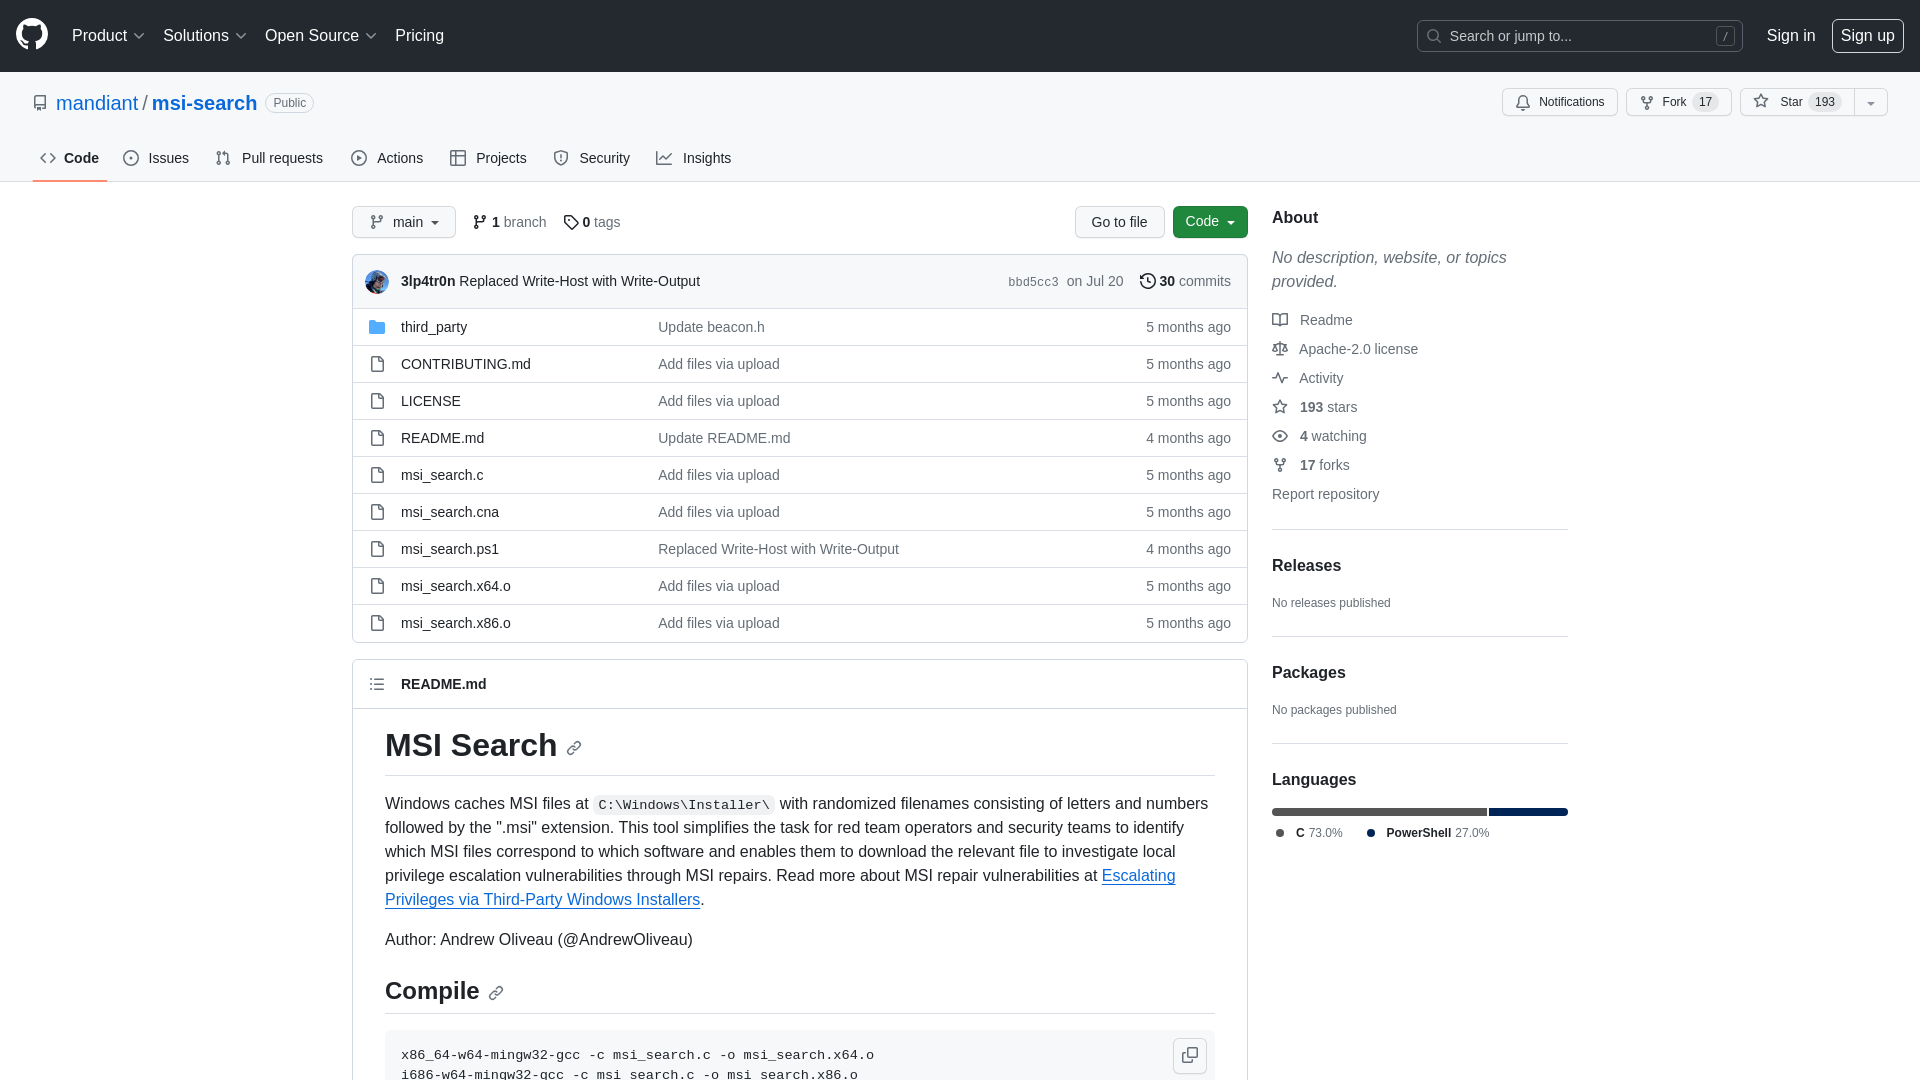Expand the Solutions menu
Screen dimensions: 1920x1080
point(204,36)
